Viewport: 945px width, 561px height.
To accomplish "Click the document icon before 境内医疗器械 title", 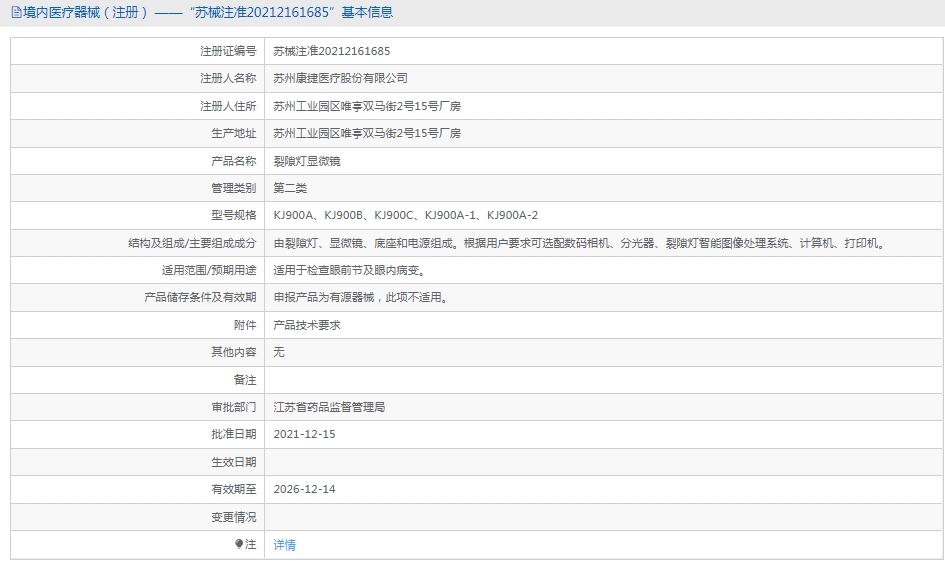I will (x=16, y=12).
